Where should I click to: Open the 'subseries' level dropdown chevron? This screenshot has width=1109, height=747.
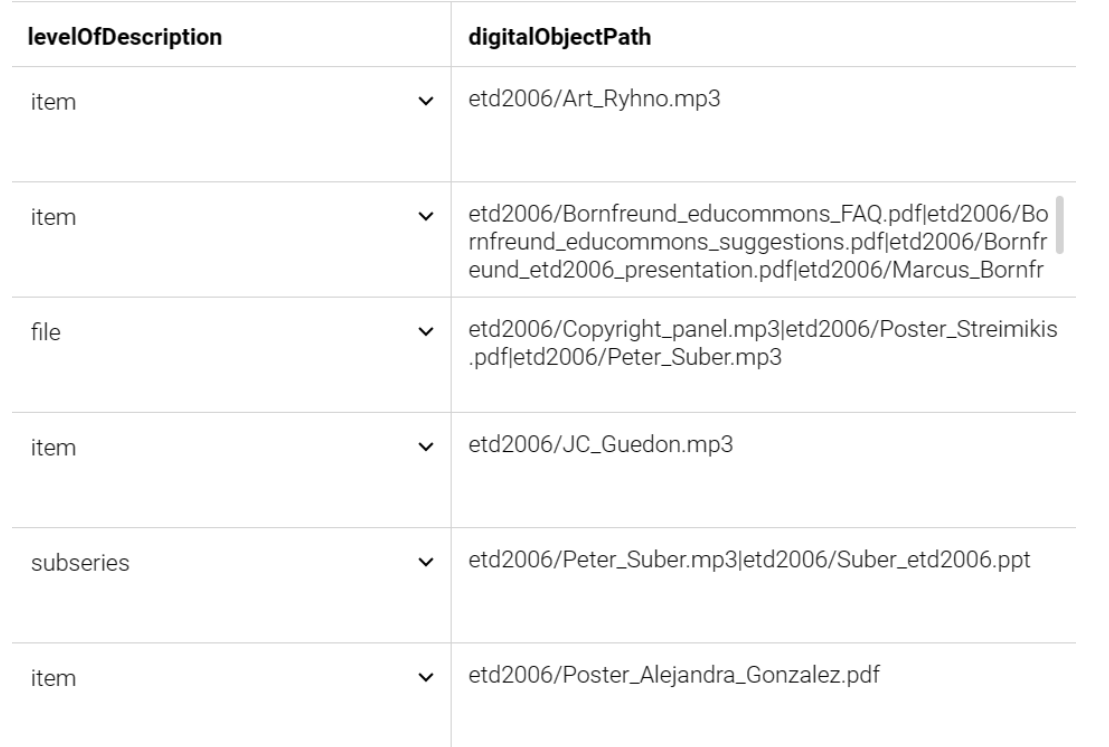(x=426, y=562)
